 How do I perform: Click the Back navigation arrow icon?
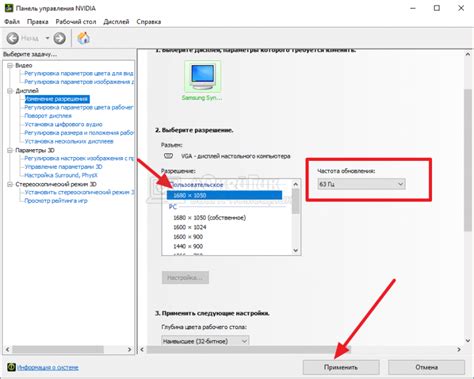tap(12, 38)
